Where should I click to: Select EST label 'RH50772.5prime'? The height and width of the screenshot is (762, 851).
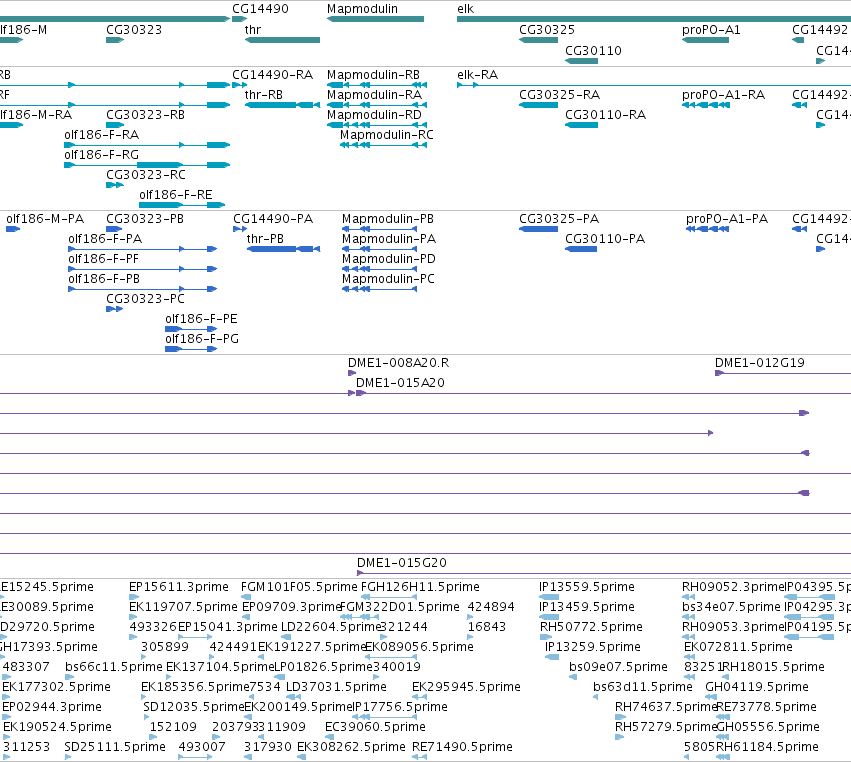[x=591, y=627]
